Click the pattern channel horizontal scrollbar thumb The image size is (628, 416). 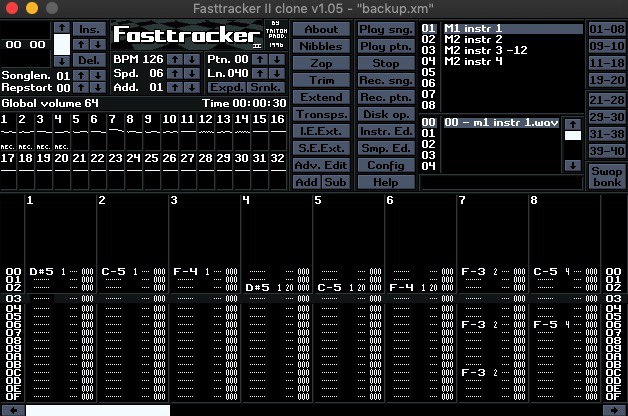pyautogui.click(x=98, y=410)
